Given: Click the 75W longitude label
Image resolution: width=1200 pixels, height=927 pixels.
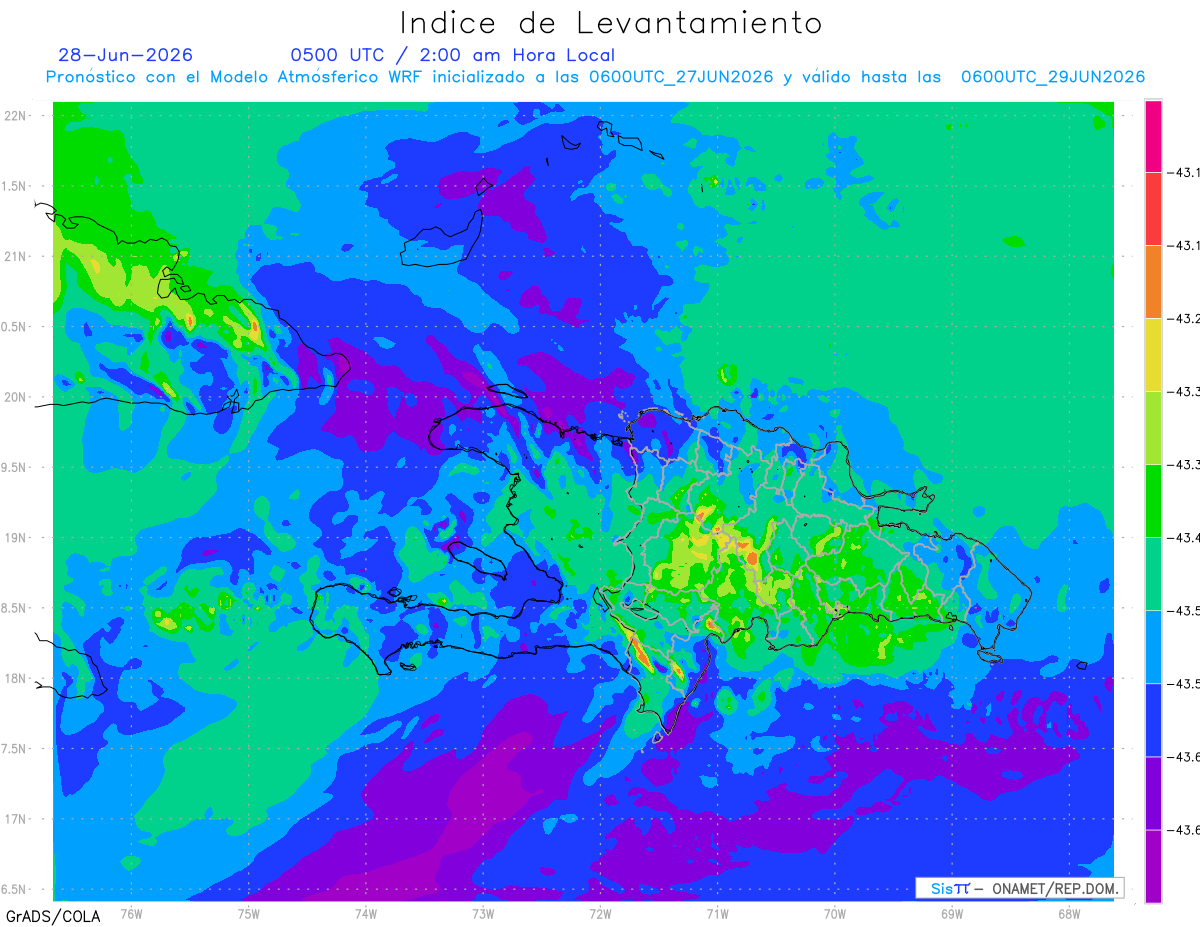Looking at the screenshot, I should click(249, 913).
